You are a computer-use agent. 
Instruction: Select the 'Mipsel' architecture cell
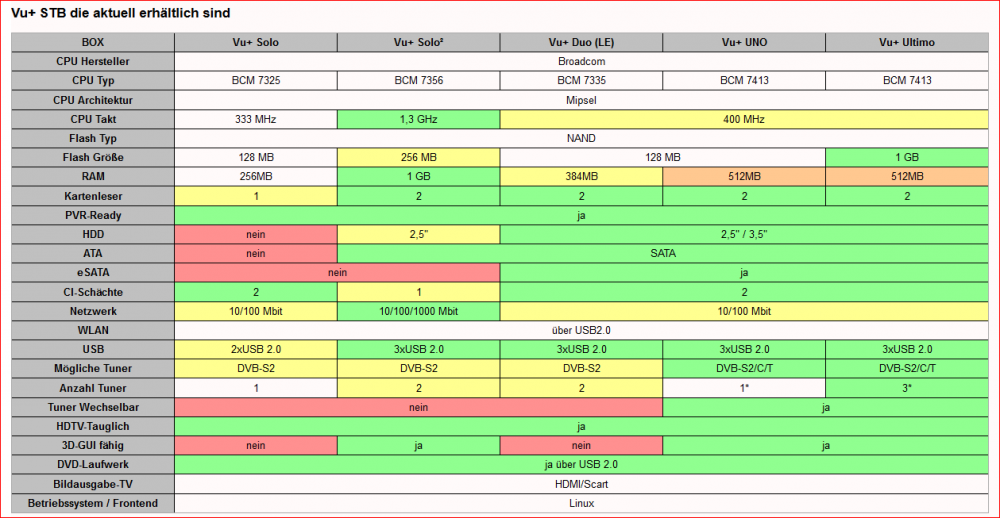point(581,100)
